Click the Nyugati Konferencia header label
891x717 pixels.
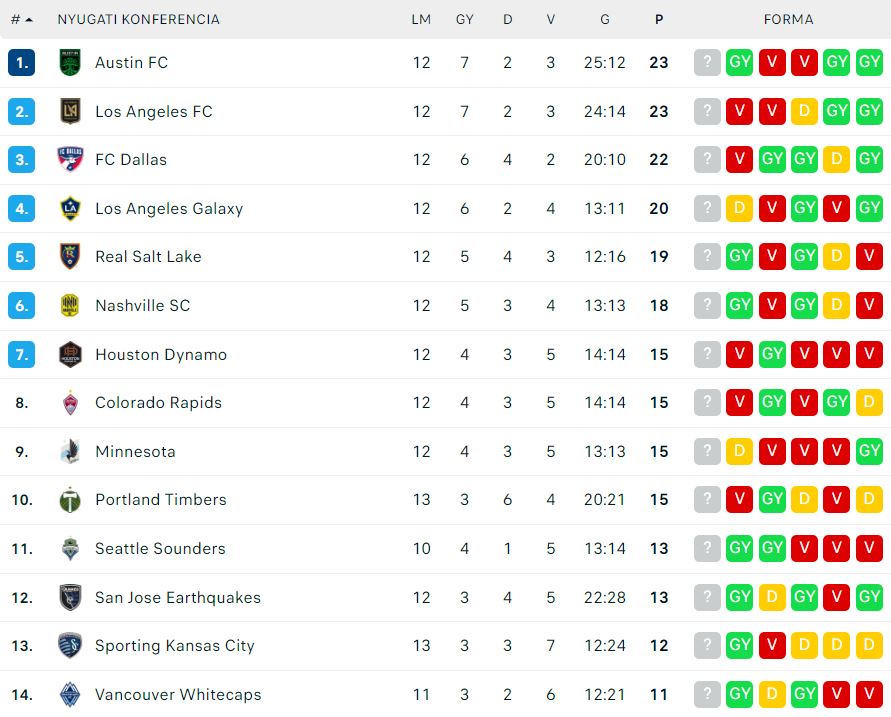click(x=139, y=20)
